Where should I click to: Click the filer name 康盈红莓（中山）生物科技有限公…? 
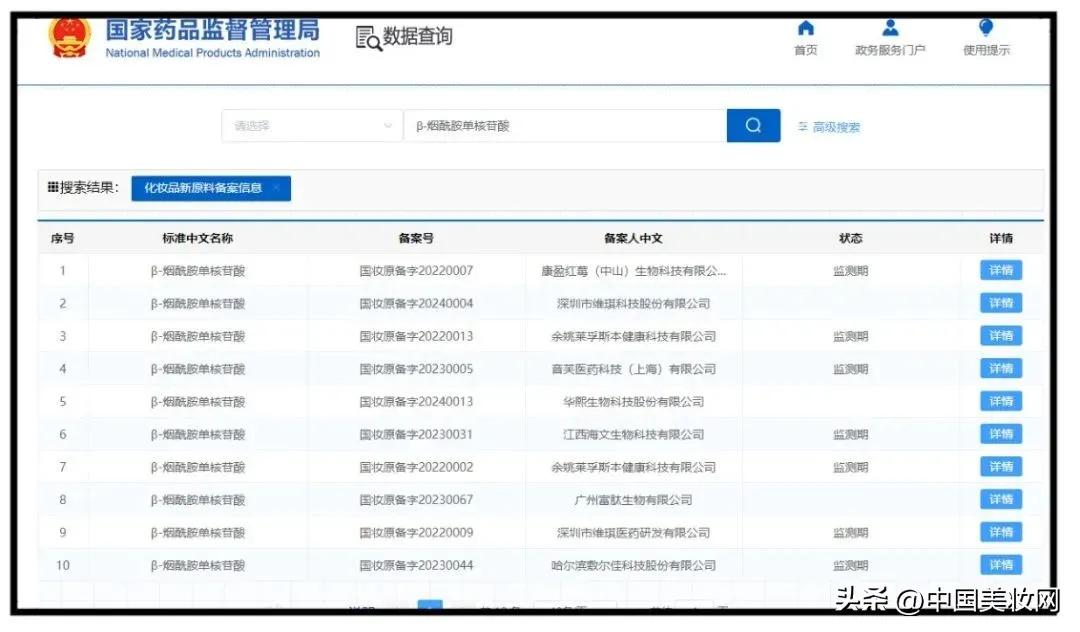pos(633,271)
